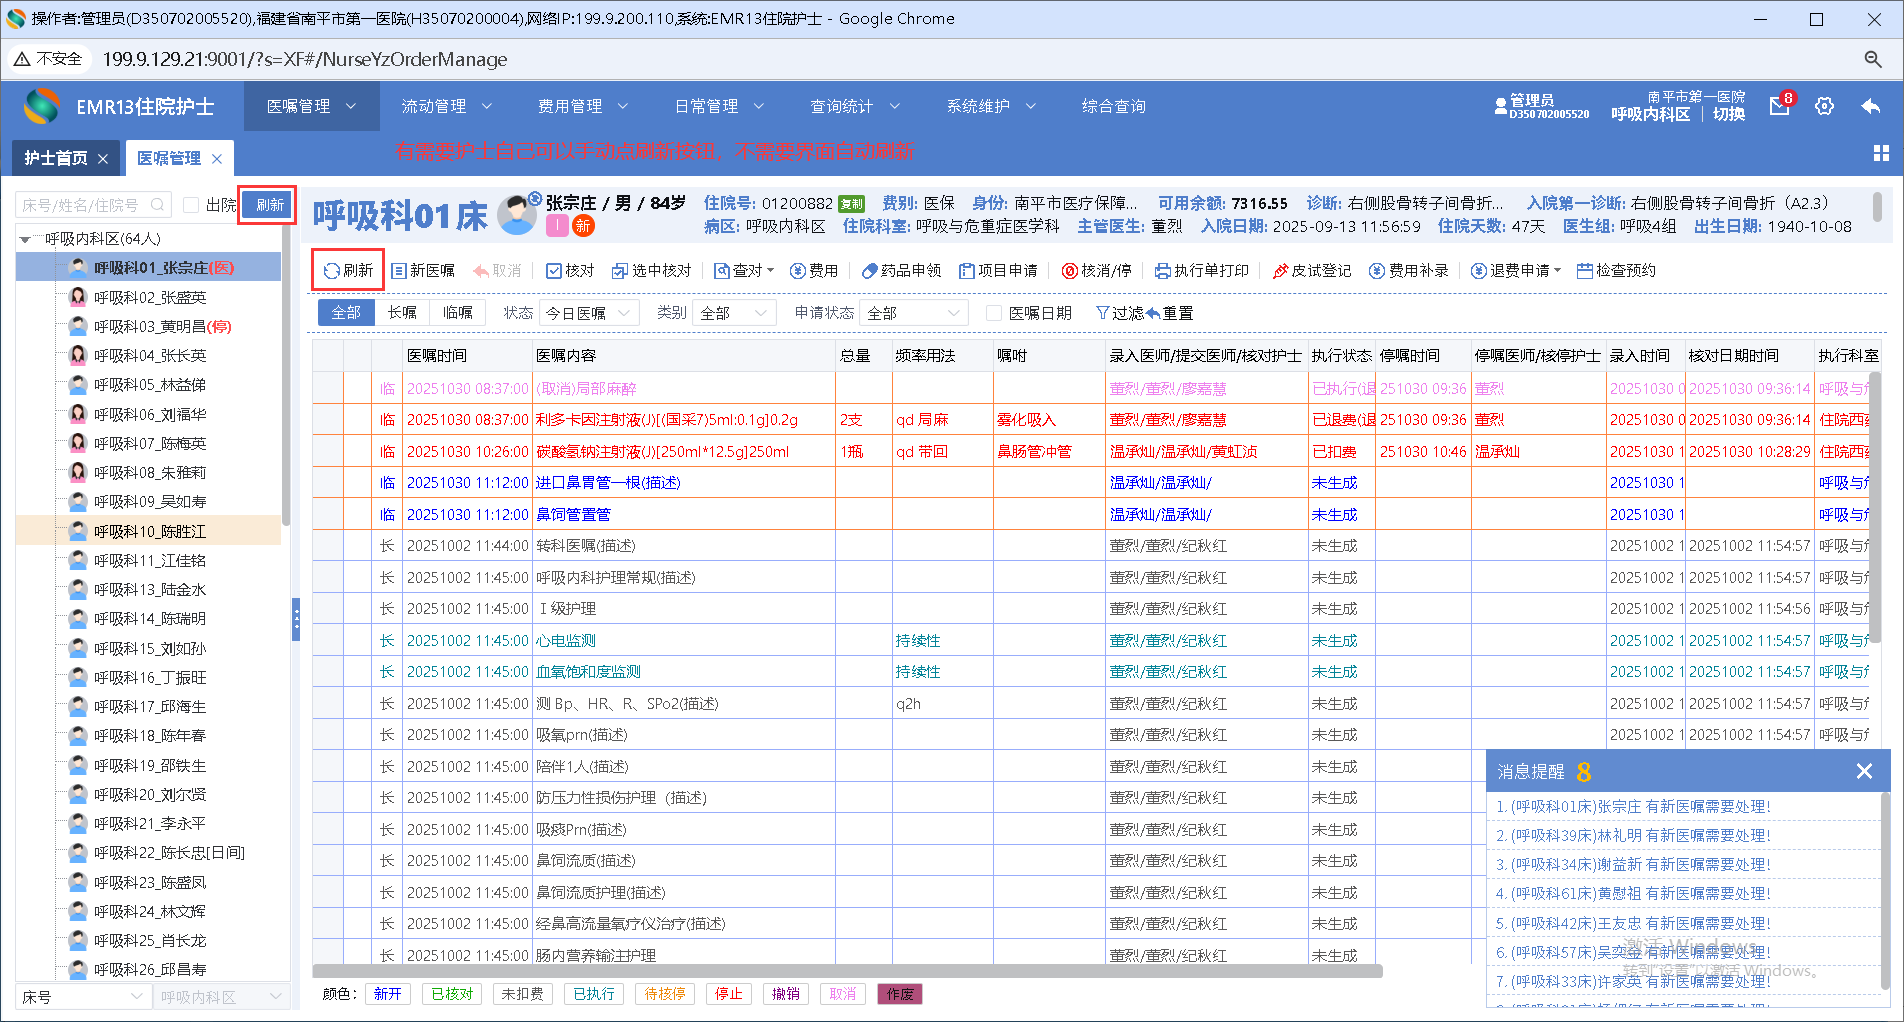The image size is (1904, 1022).
Task: Click the 过滤 filter funnel icon
Action: point(1103,313)
